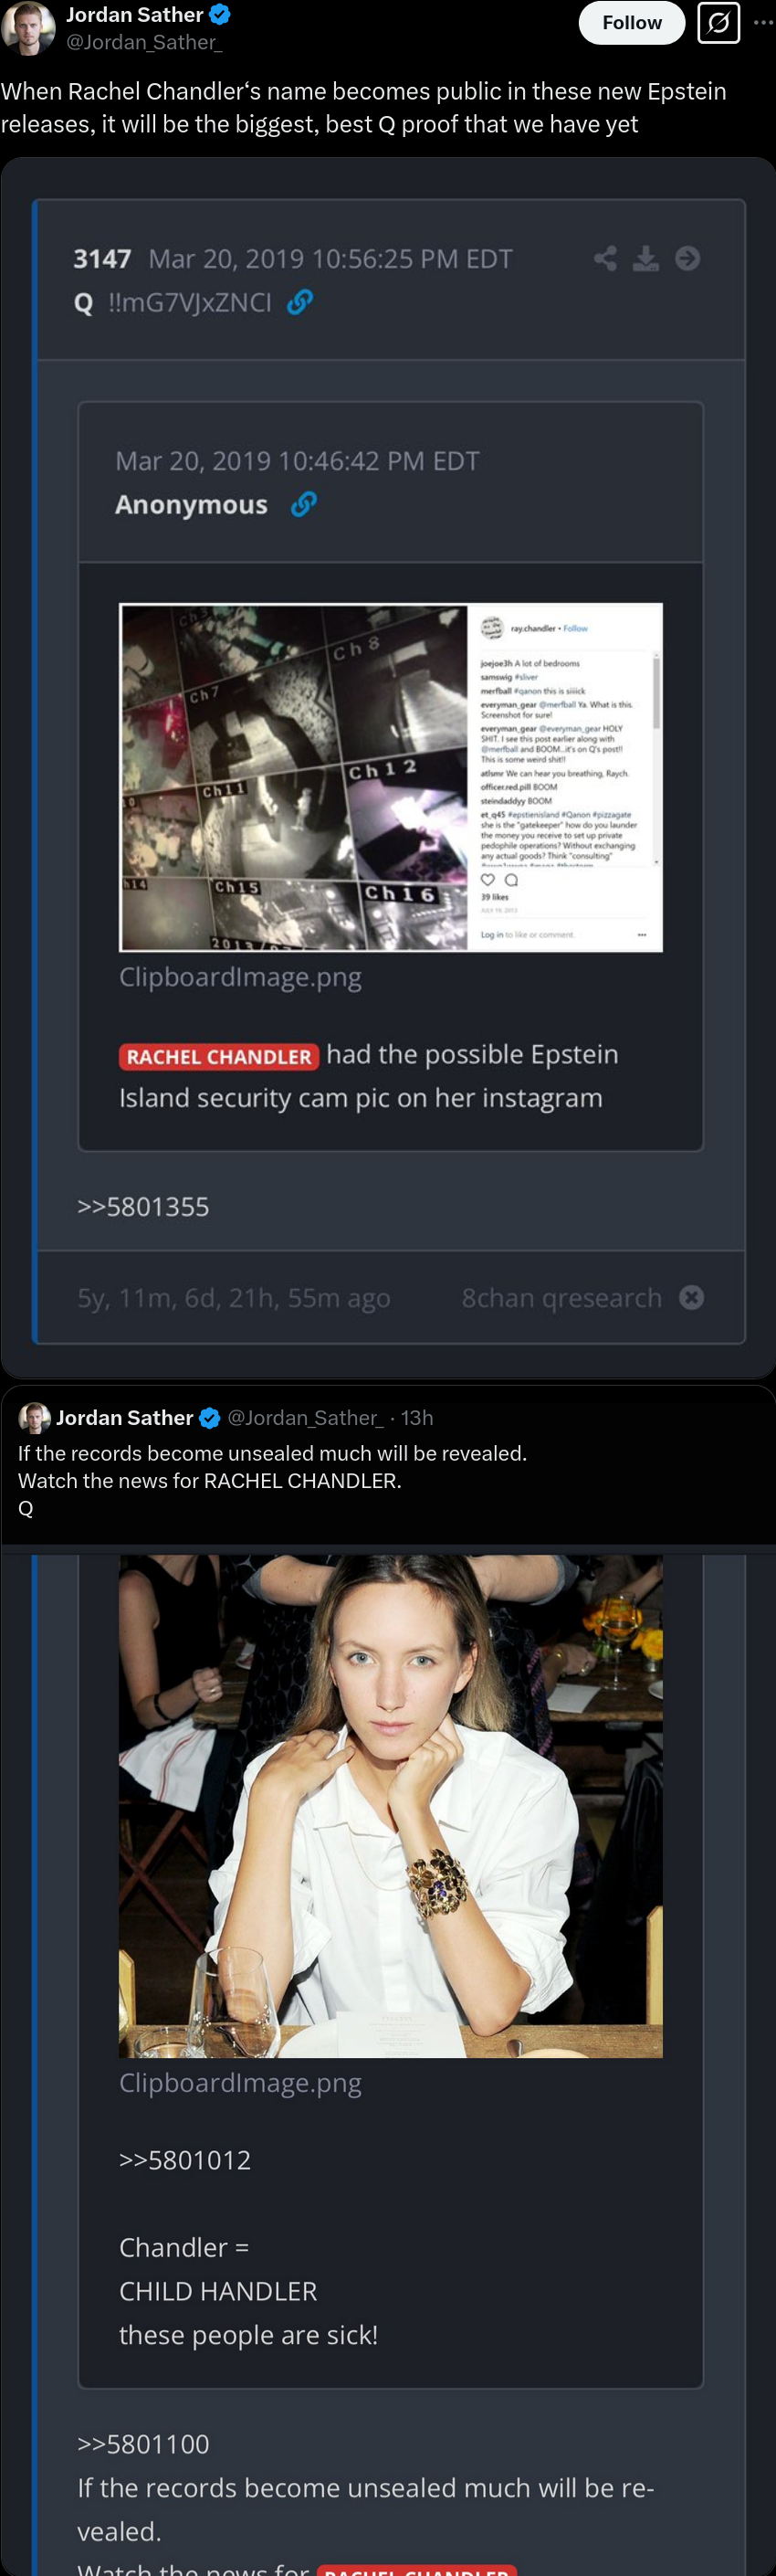Click the arrow-circle icon on post 3147

pos(687,259)
